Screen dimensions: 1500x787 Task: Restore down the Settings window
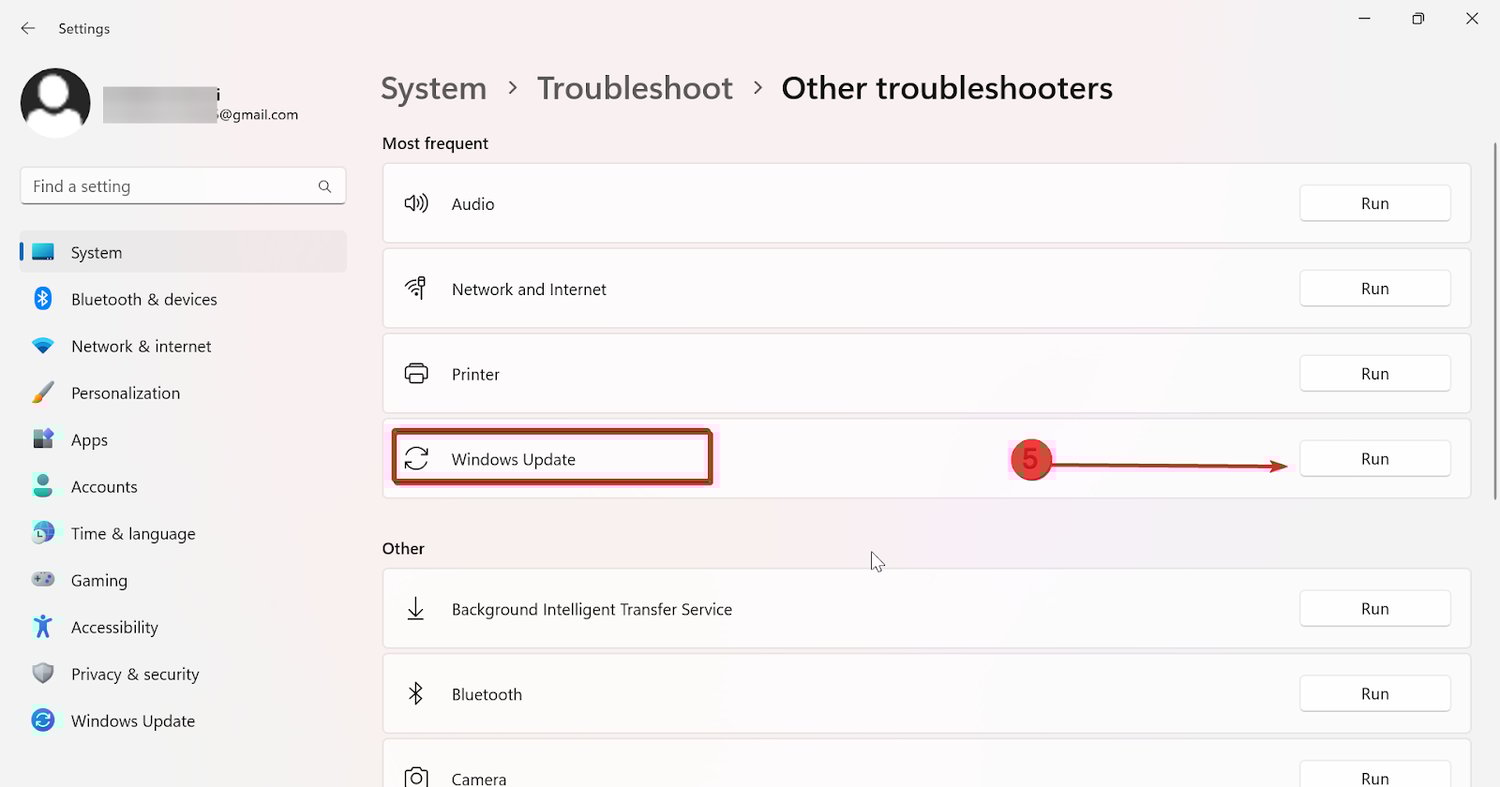pos(1418,18)
